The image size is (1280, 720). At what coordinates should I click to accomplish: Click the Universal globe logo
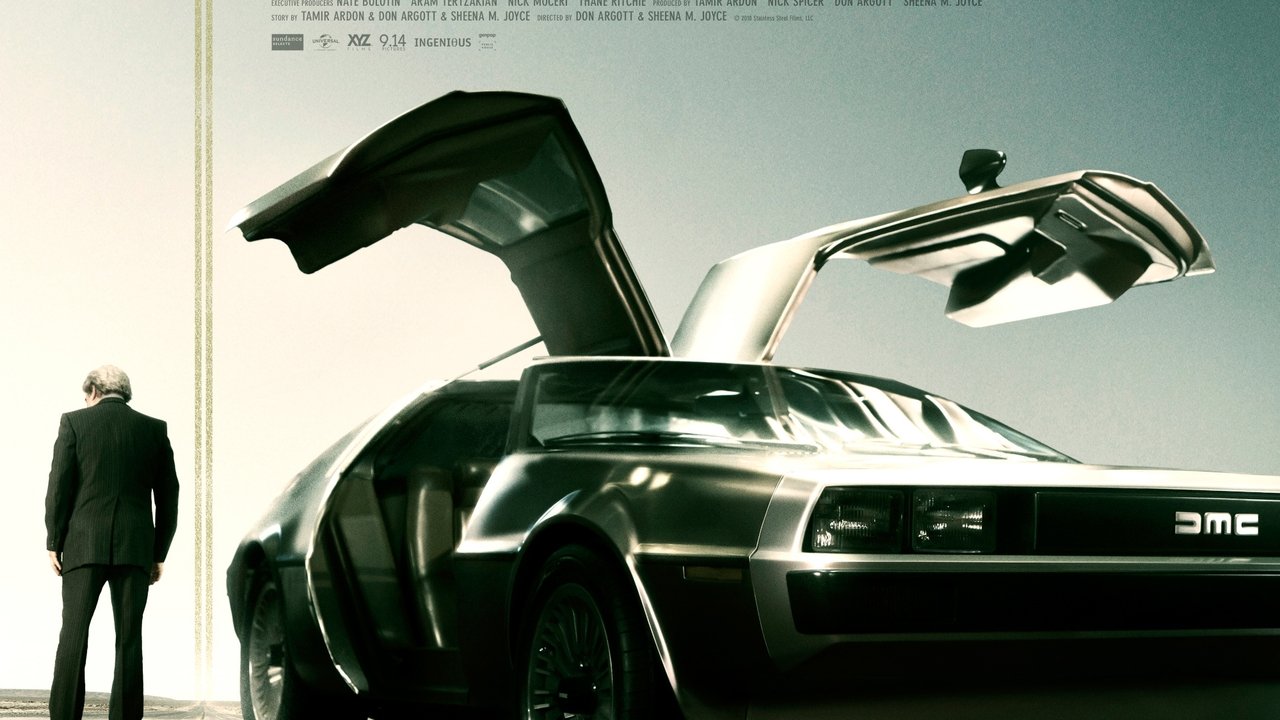pos(325,42)
